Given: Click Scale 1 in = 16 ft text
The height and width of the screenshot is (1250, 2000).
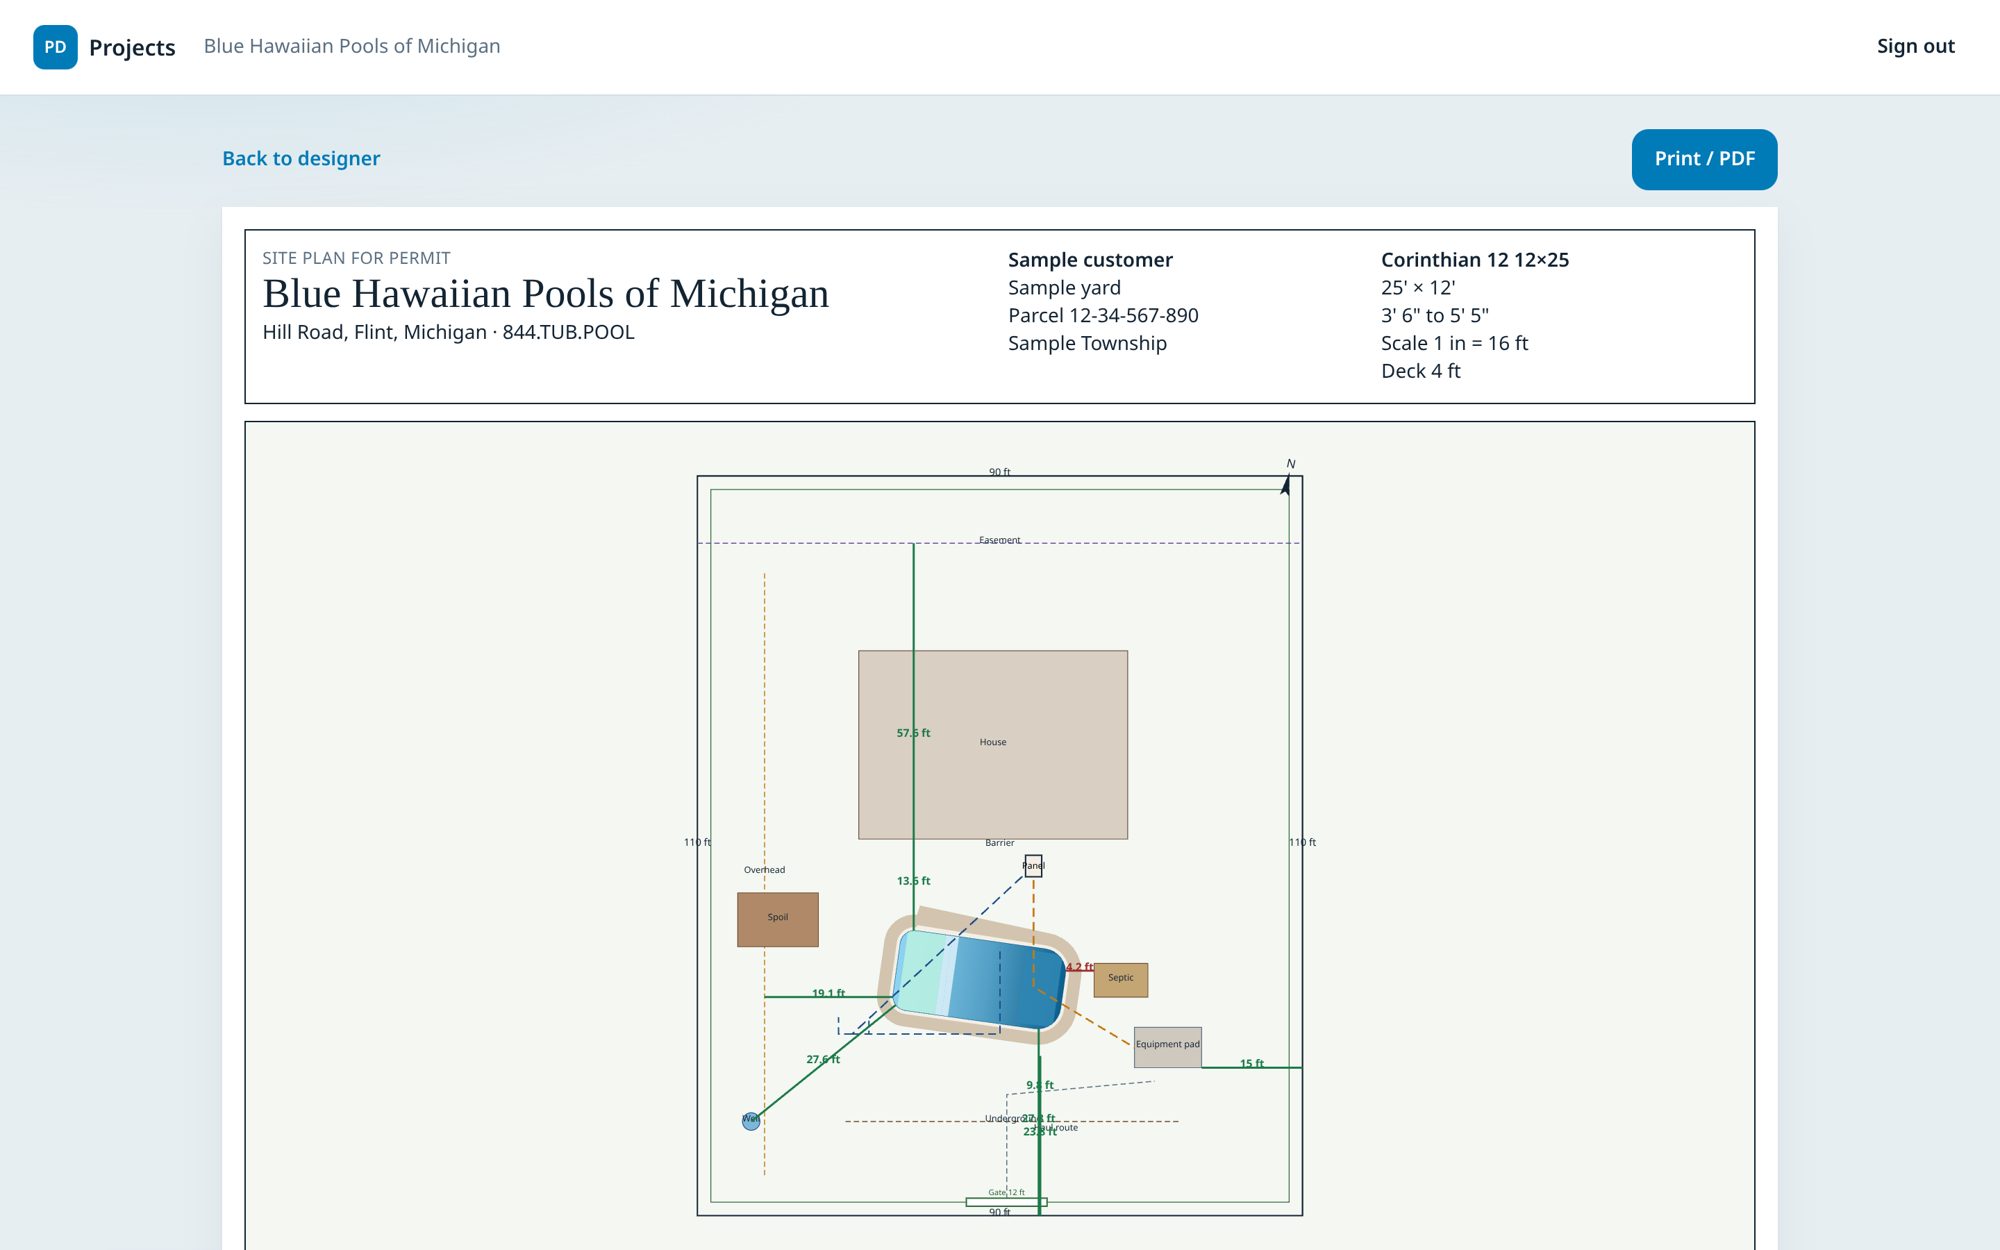Looking at the screenshot, I should [1454, 343].
